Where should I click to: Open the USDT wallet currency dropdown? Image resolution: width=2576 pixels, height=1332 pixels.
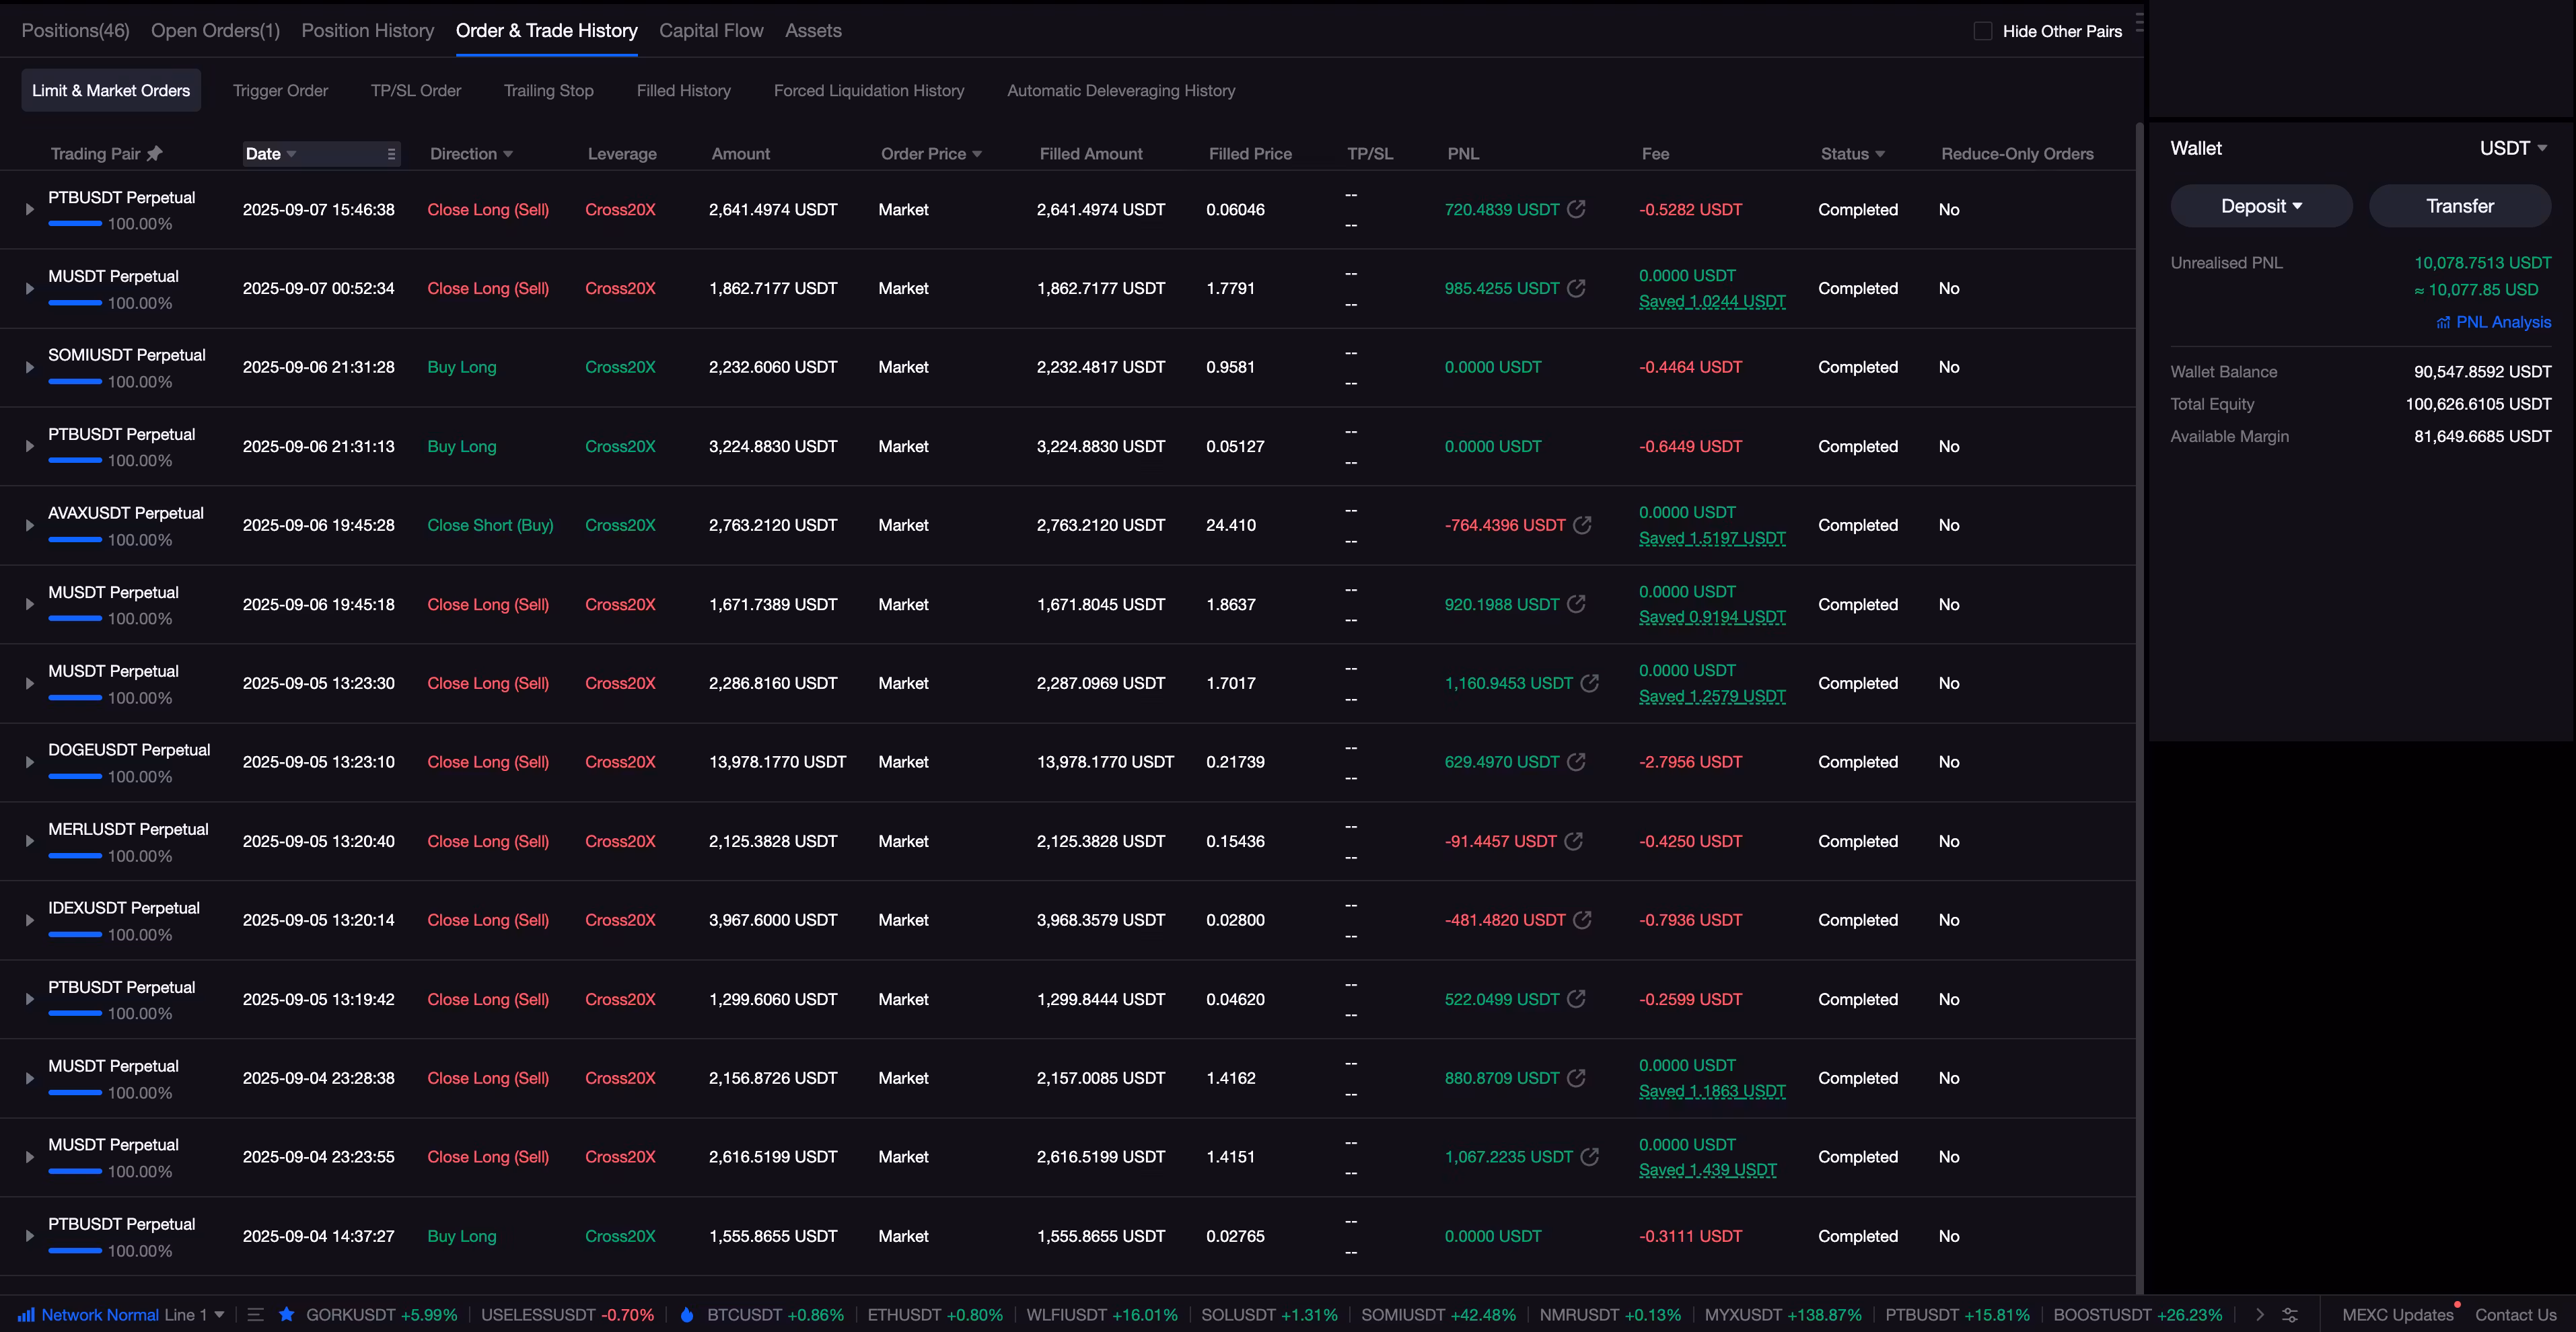click(2512, 148)
